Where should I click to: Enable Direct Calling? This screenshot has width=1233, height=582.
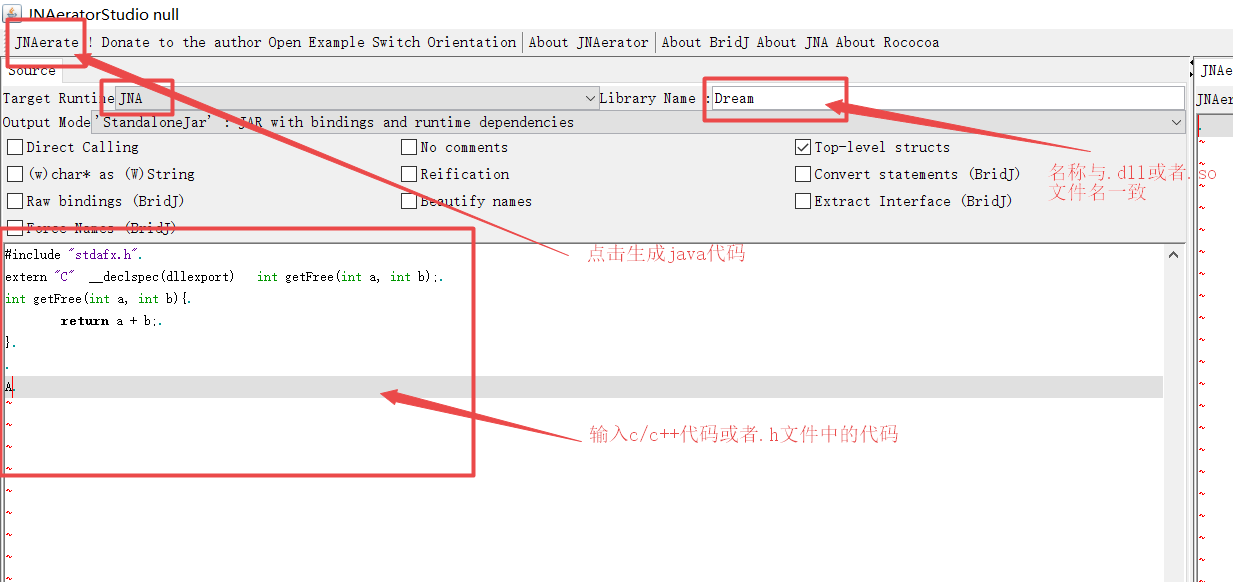pos(15,147)
